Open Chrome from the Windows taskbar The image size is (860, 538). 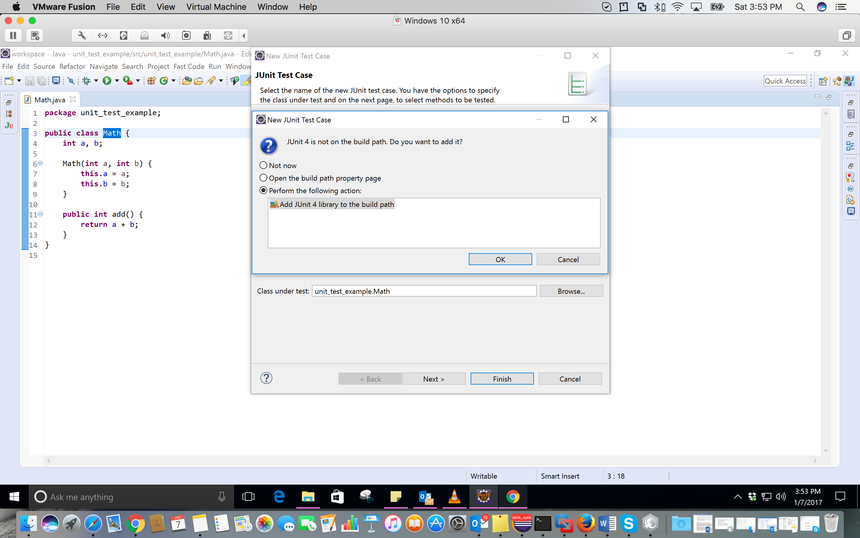coord(512,496)
